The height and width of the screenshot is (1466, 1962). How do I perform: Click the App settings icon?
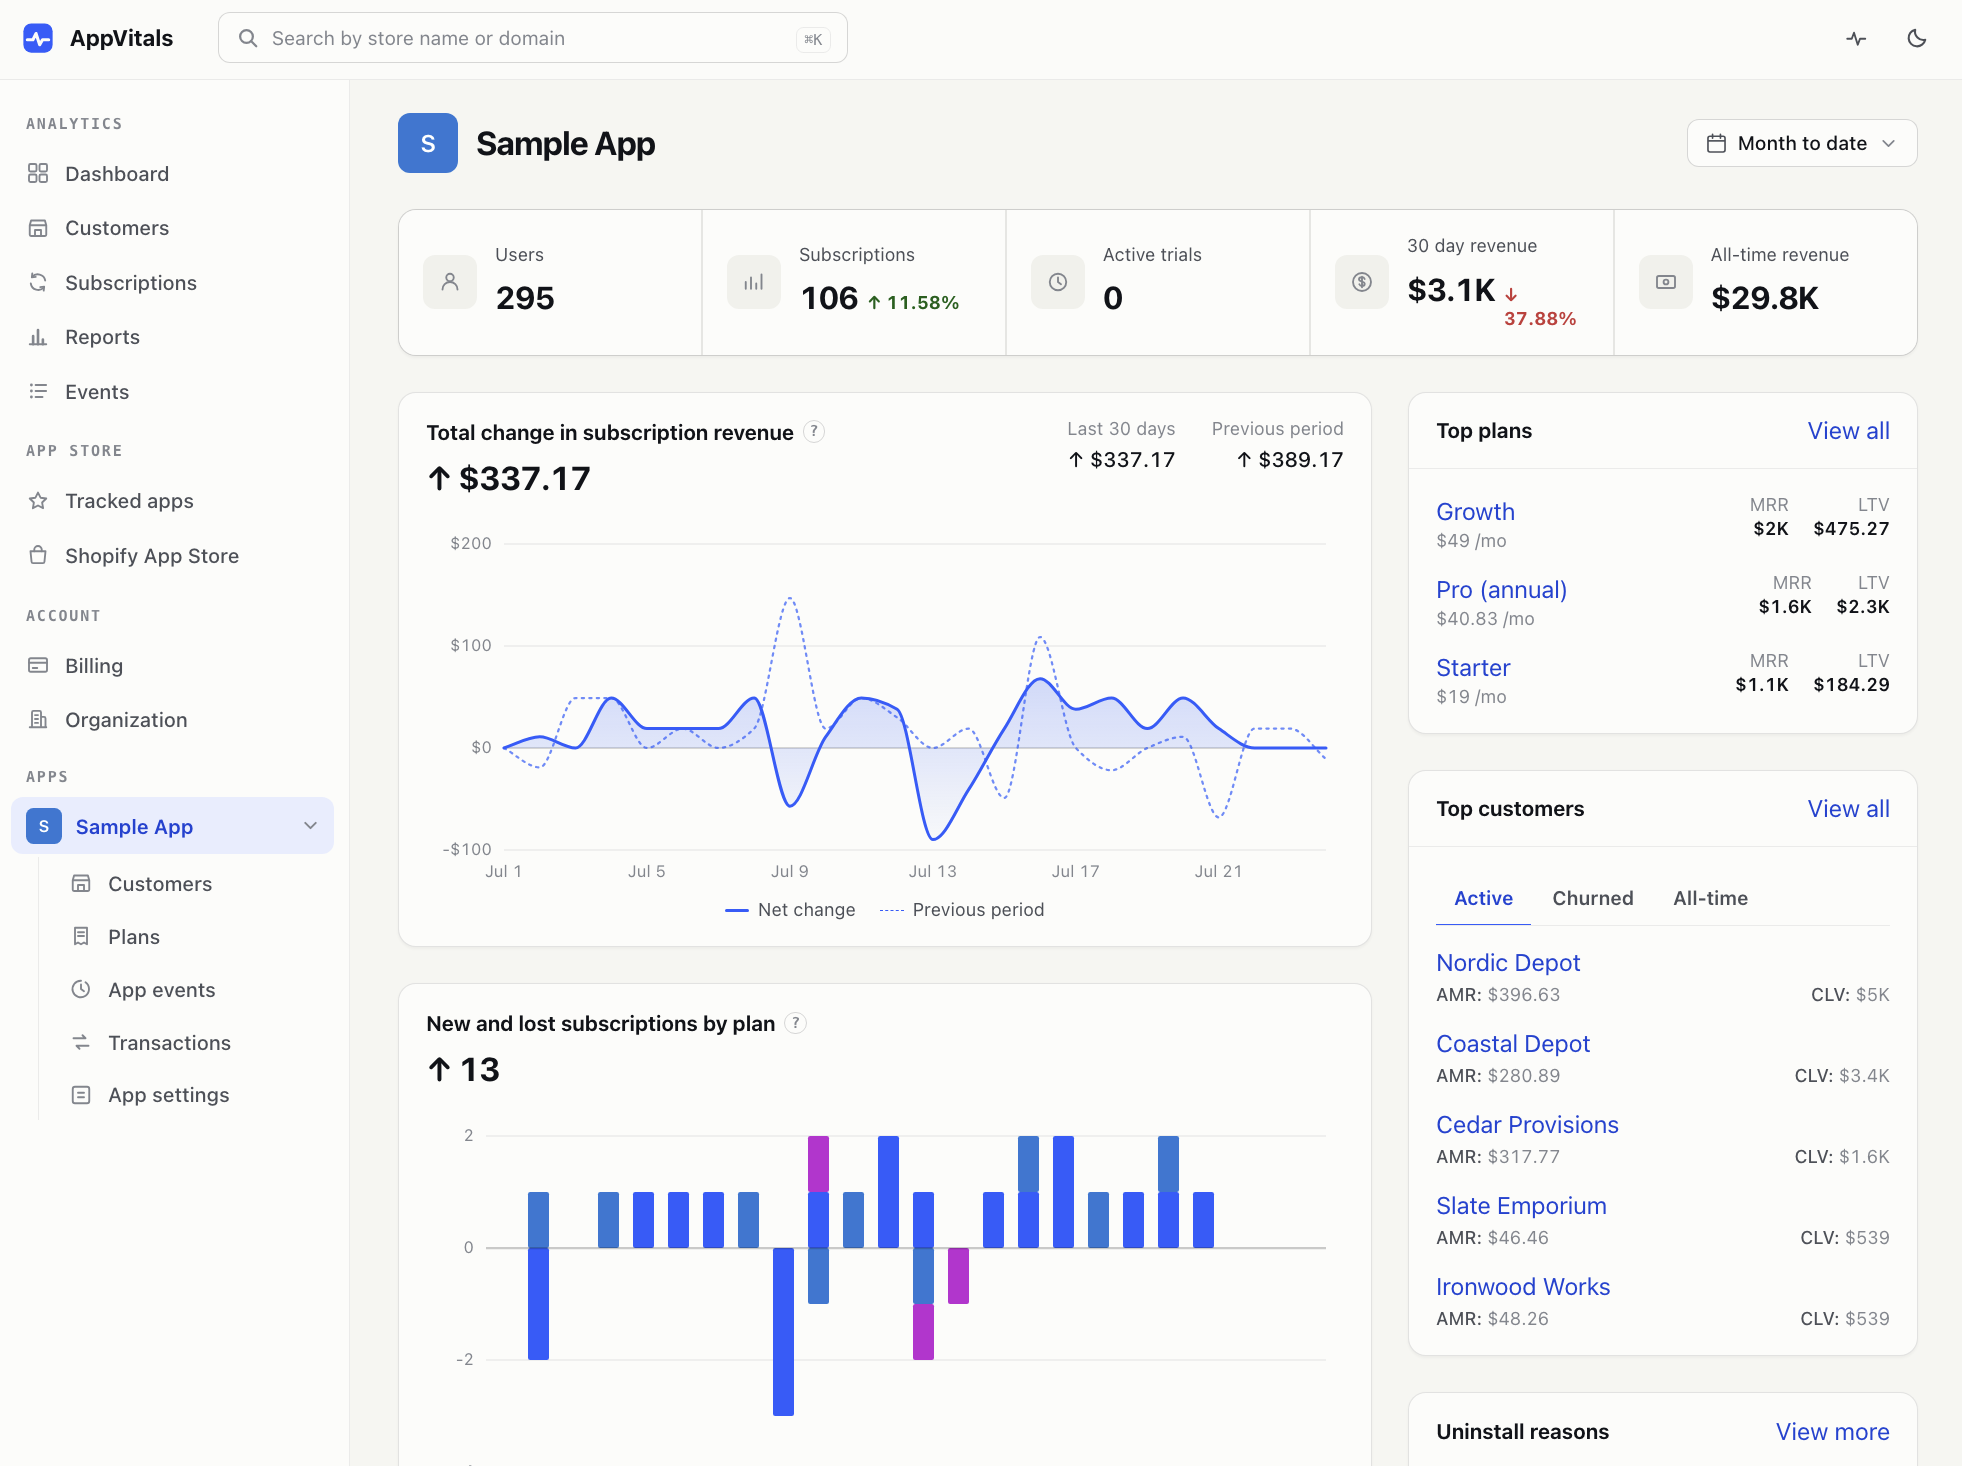tap(81, 1095)
